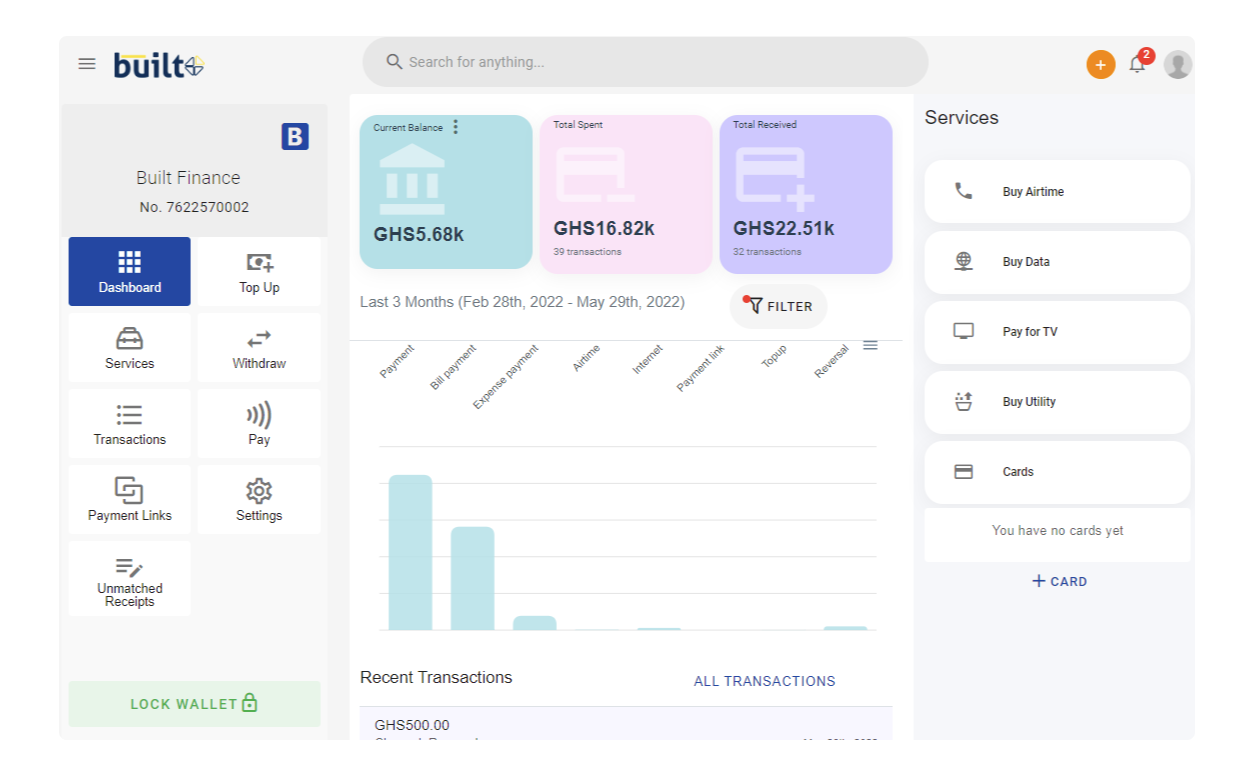Open the user profile avatar
Viewport: 1254px width, 776px height.
click(1177, 65)
